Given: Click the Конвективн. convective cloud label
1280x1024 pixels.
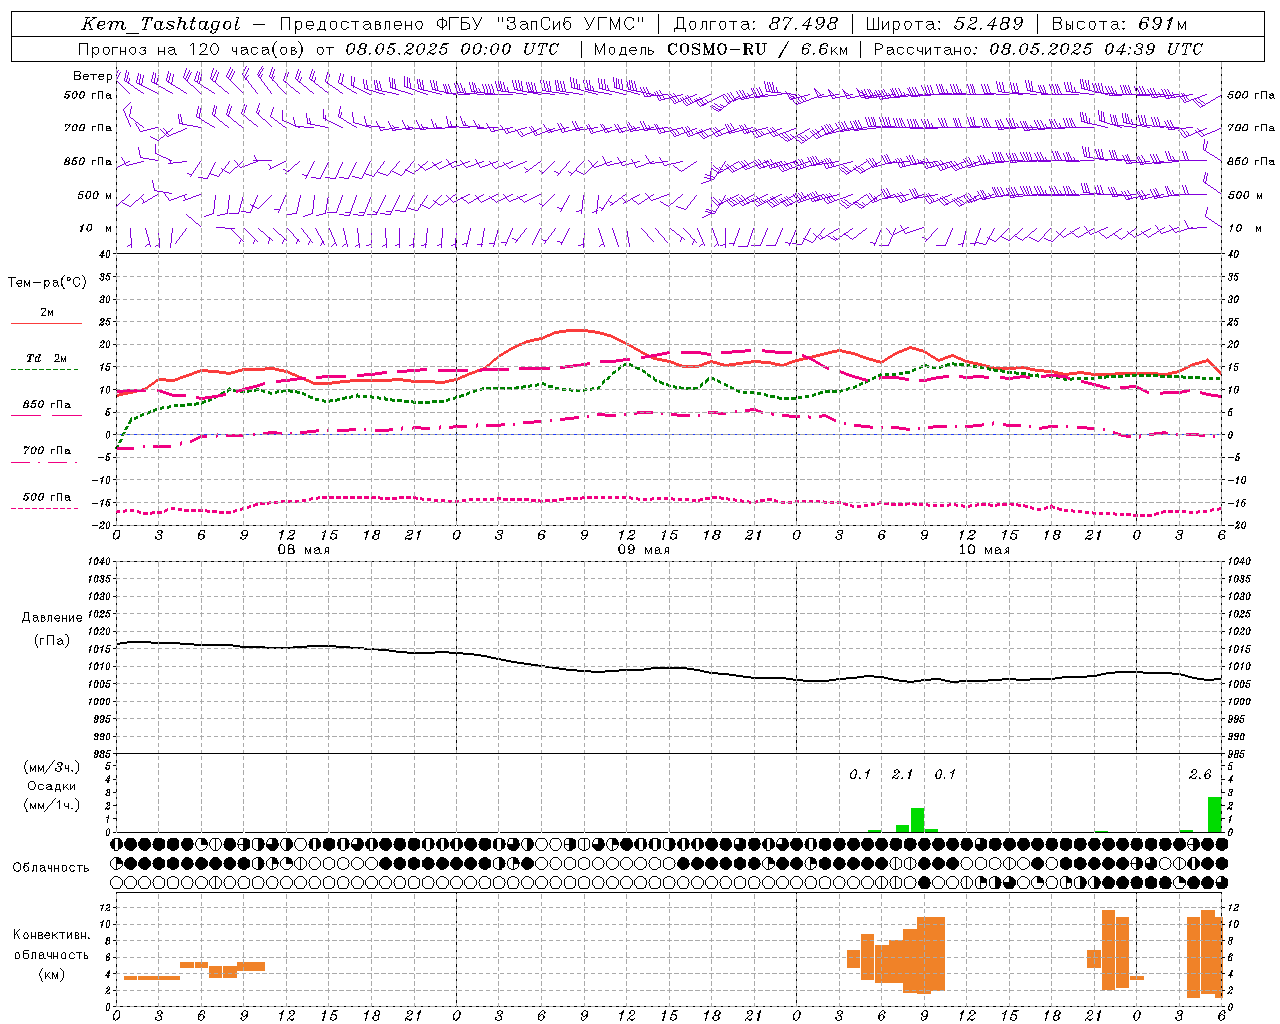Looking at the screenshot, I should click(52, 935).
